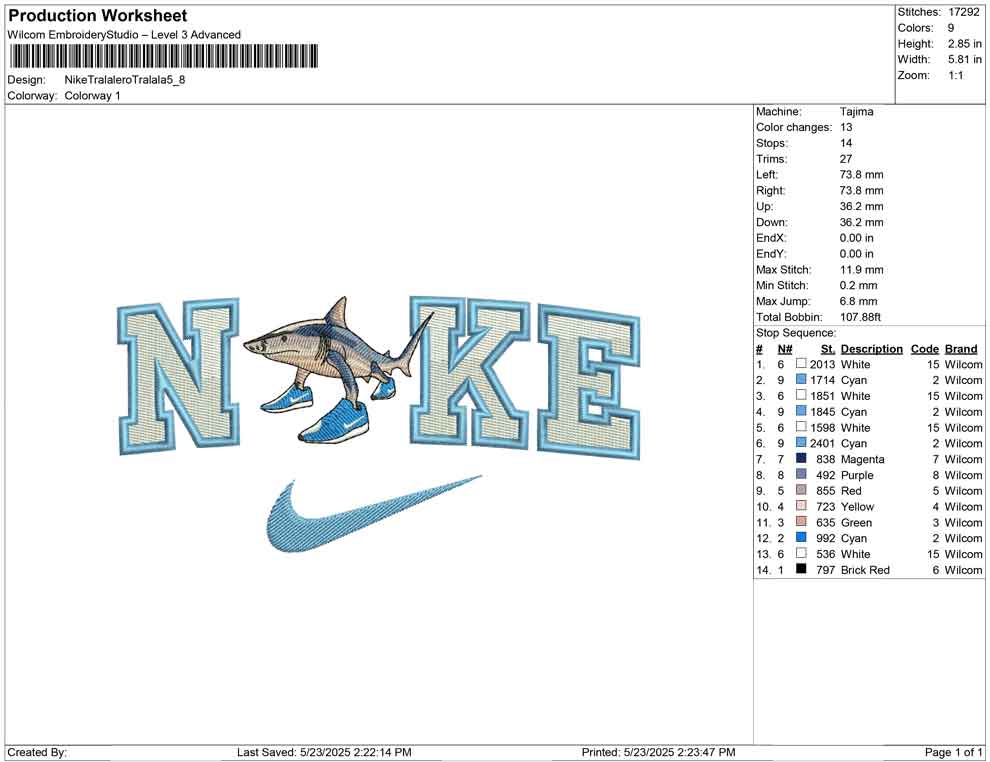Click 'Last Saved: 5/23/2025 2:22:14 PM' in footer

pos(325,752)
